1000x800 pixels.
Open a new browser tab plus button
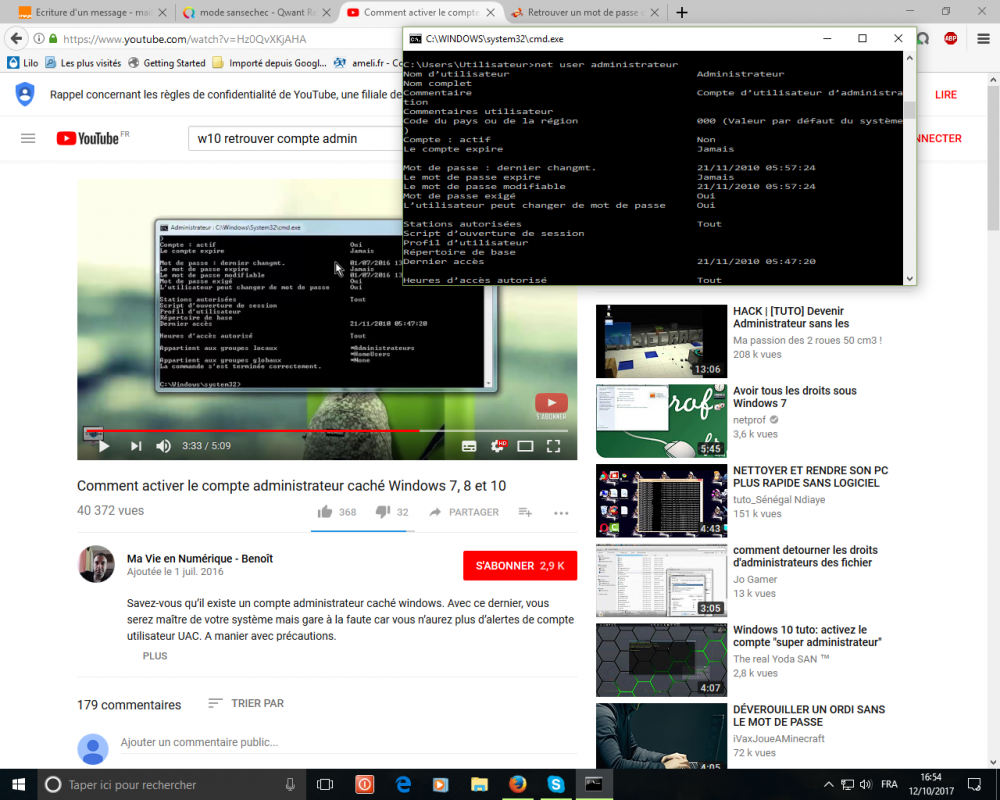click(682, 12)
